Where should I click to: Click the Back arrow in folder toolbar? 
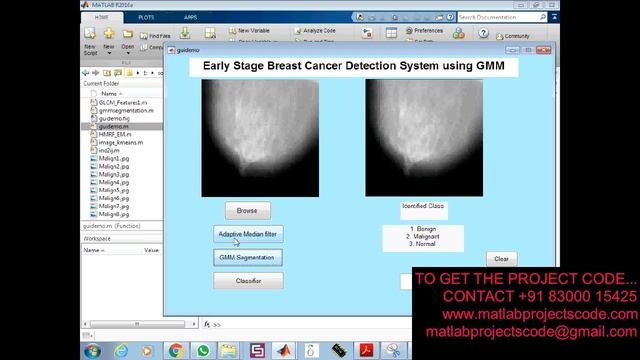pyautogui.click(x=86, y=73)
